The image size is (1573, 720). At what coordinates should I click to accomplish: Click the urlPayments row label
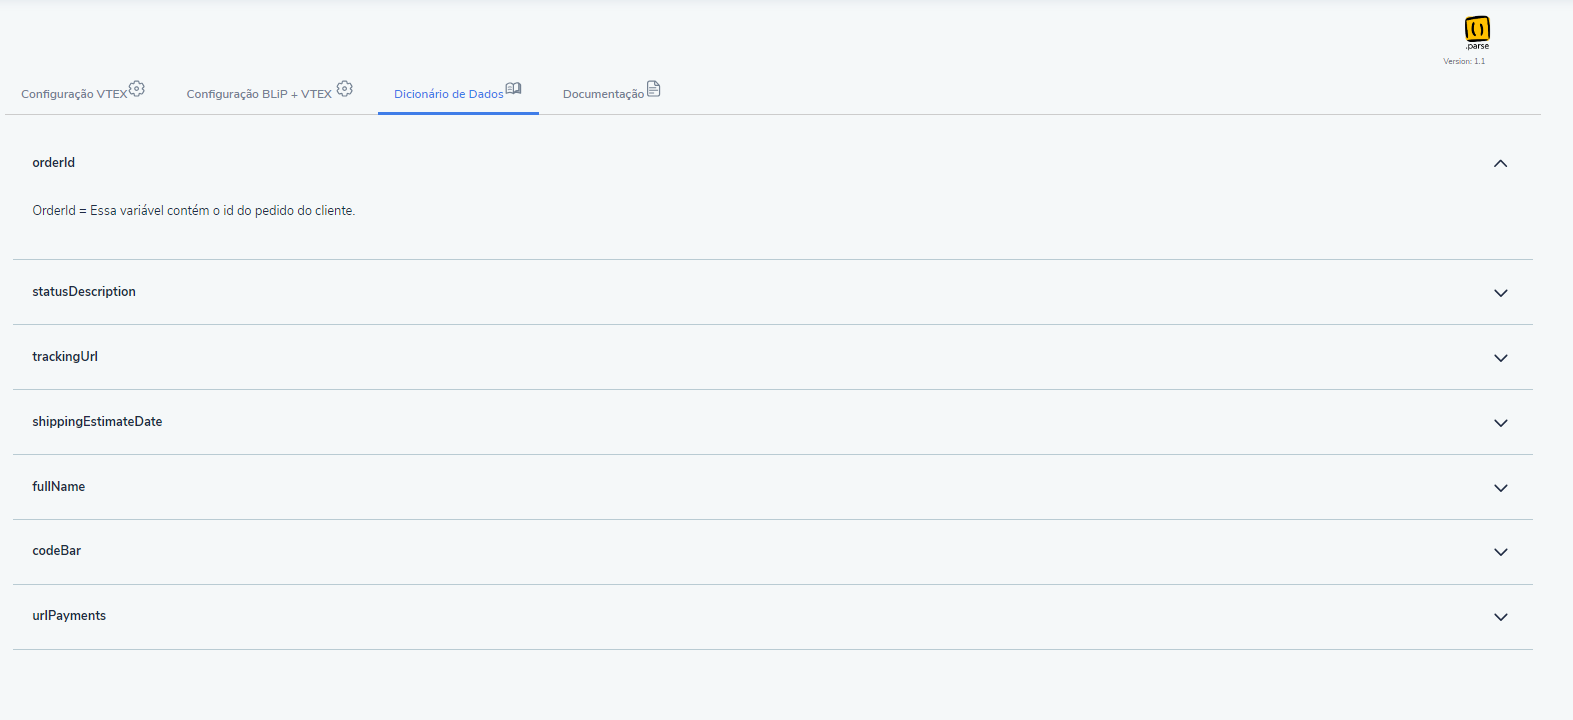[69, 616]
